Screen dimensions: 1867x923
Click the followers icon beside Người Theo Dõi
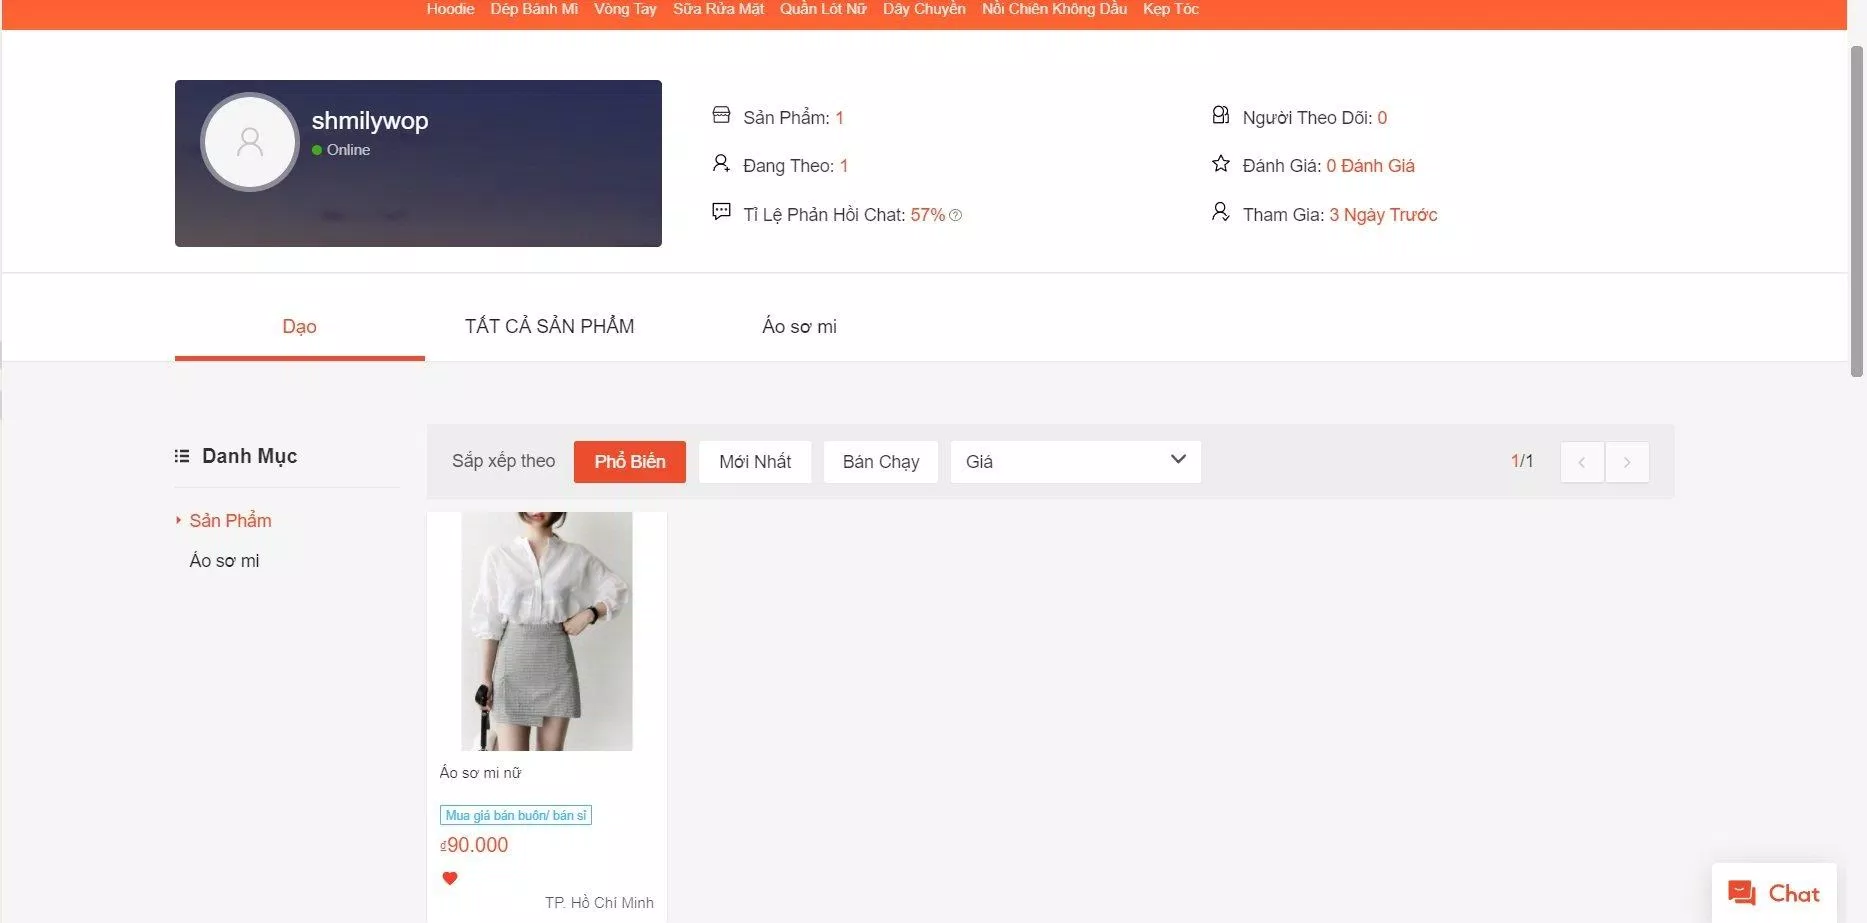tap(1220, 114)
